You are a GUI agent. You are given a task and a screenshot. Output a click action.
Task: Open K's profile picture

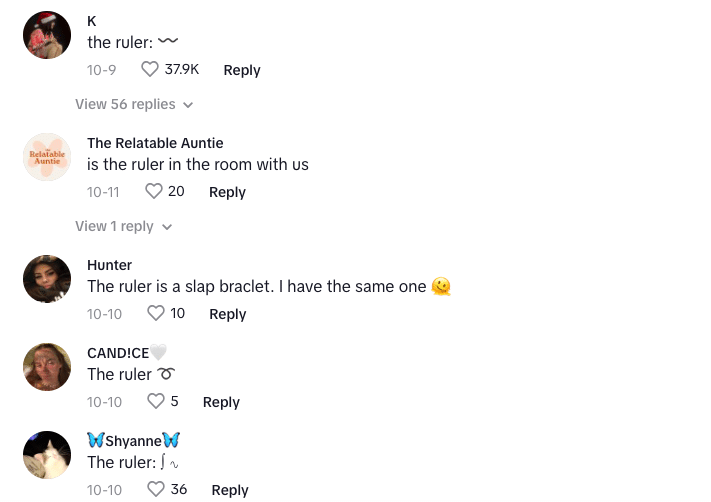[x=47, y=35]
